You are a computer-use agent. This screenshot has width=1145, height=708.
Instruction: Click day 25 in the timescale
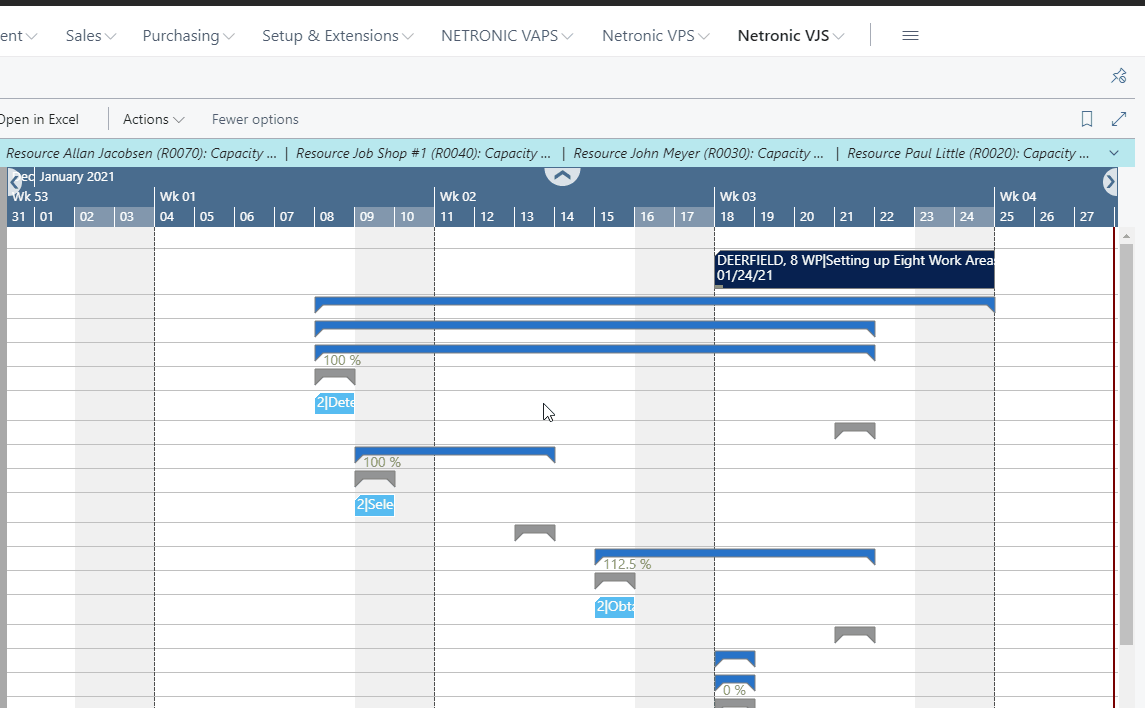tap(1014, 217)
